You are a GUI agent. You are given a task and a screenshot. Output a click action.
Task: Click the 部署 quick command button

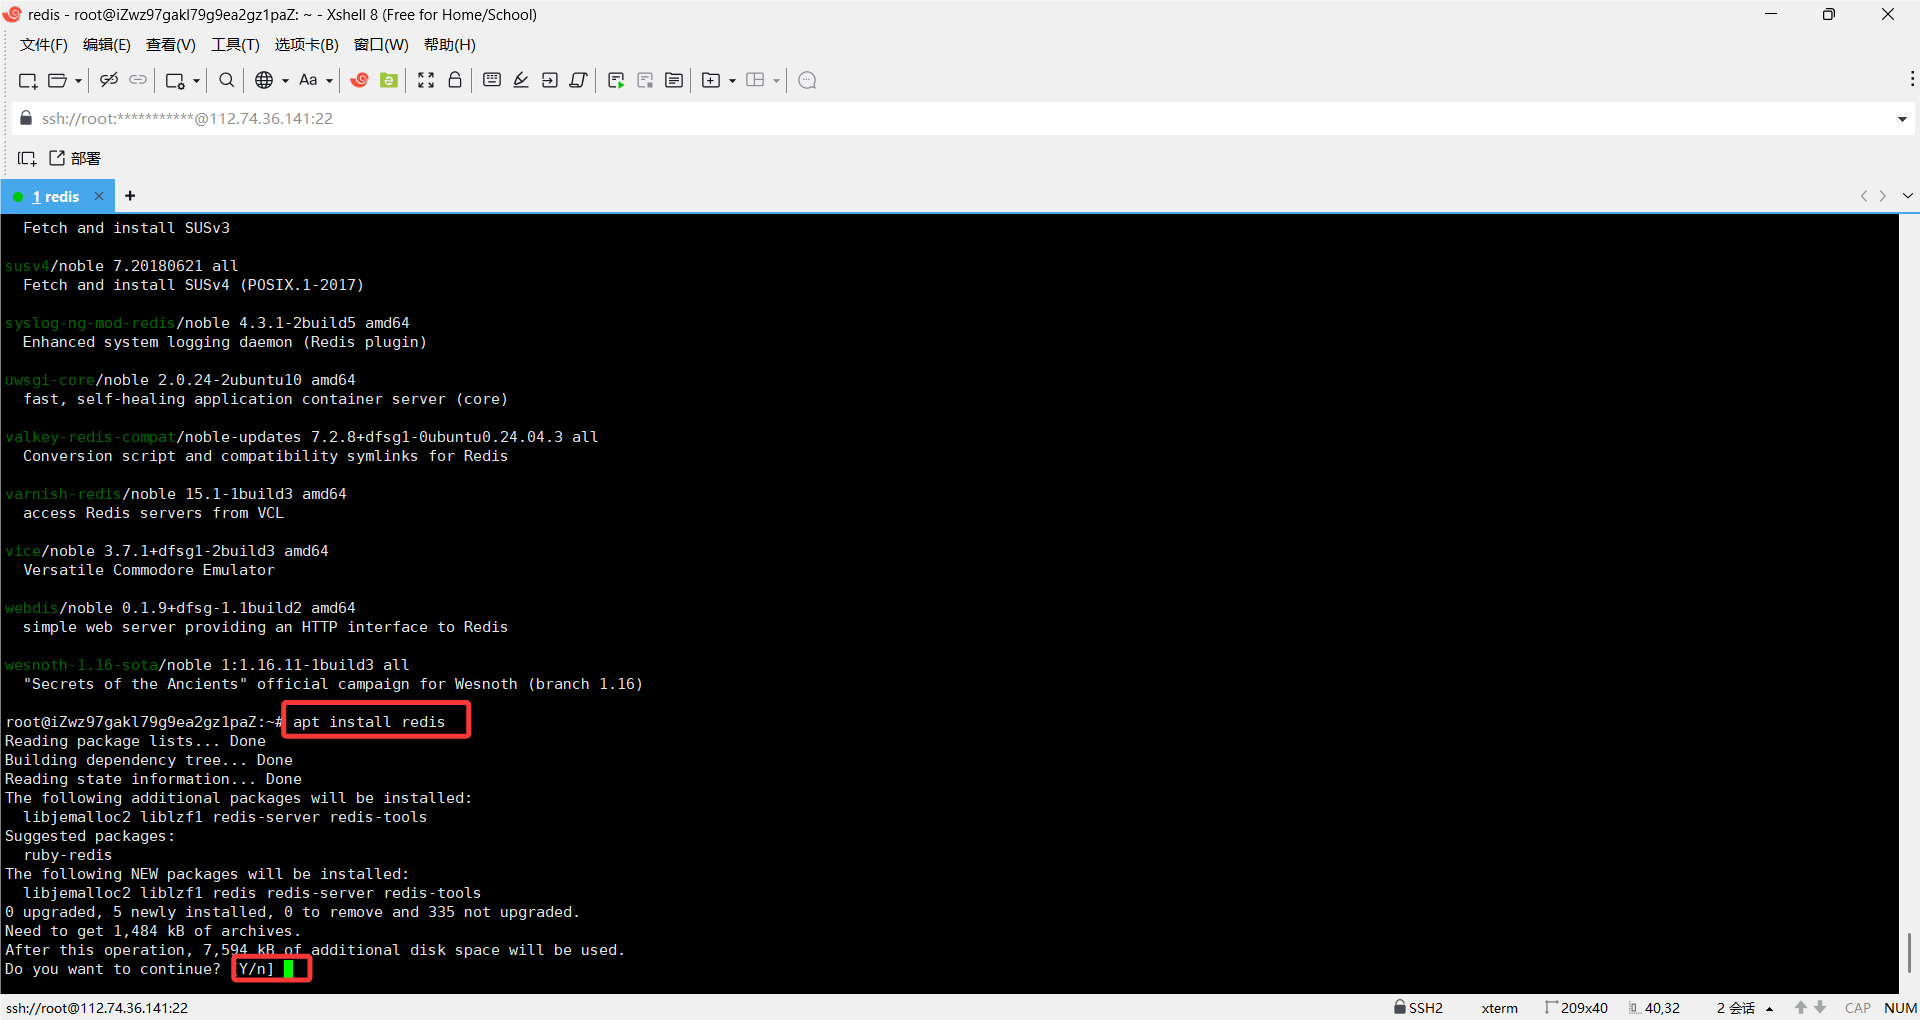[75, 158]
